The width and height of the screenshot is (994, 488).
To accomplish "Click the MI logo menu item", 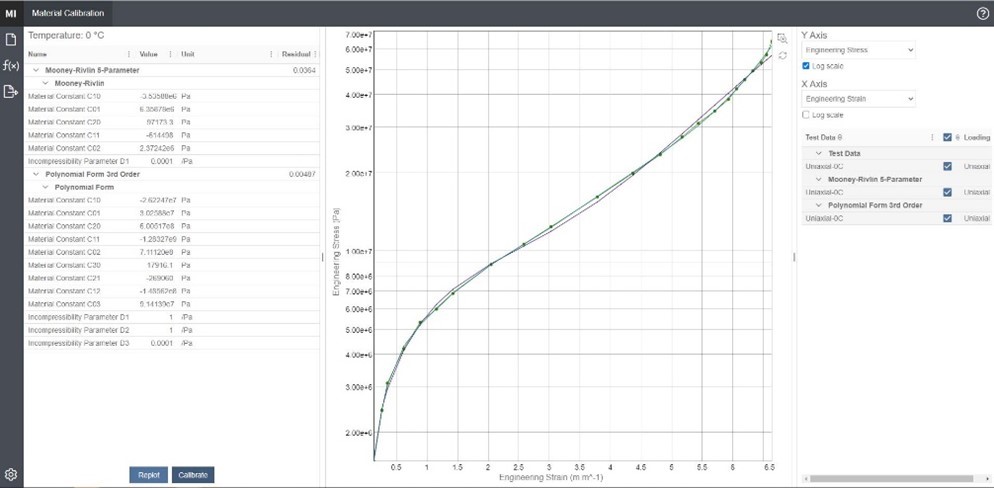I will pos(11,13).
